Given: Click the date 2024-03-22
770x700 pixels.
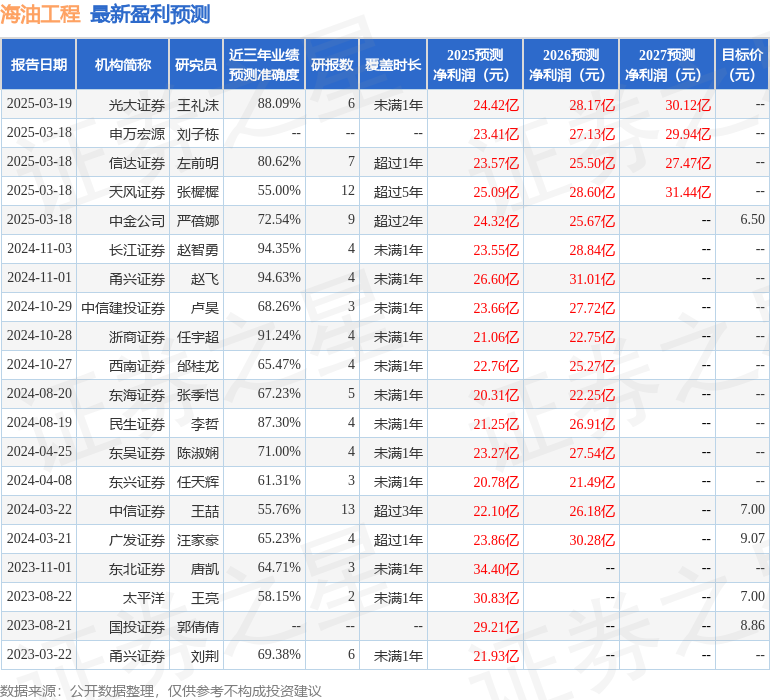Looking at the screenshot, I should (39, 509).
